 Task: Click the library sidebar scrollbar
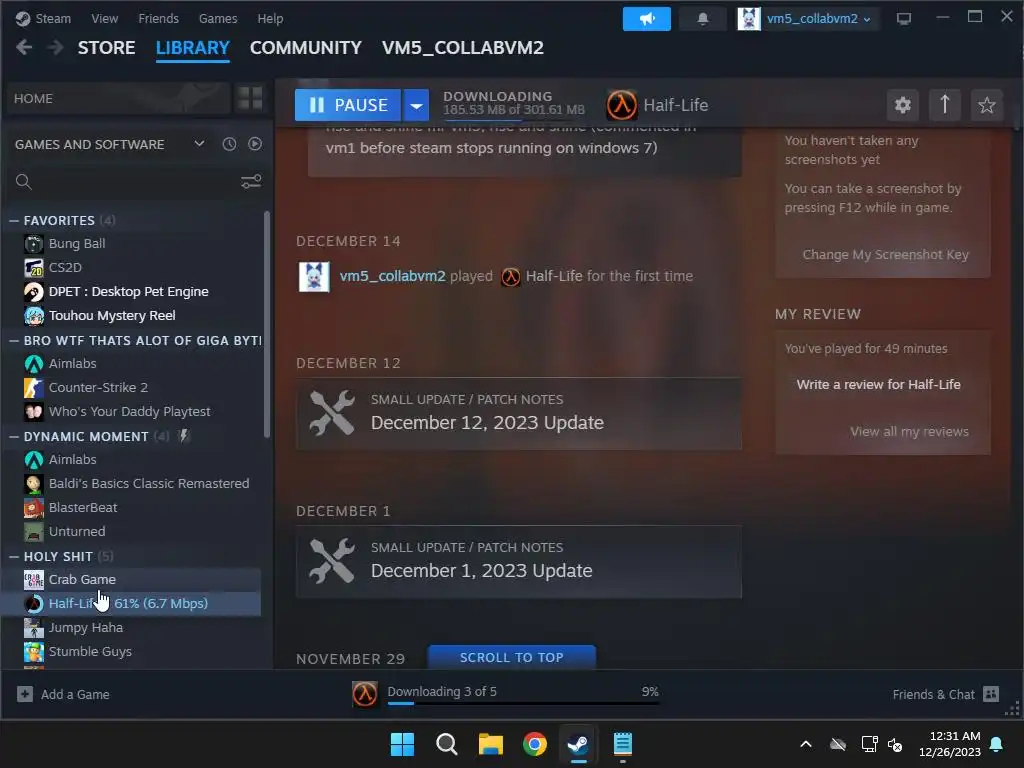click(266, 325)
